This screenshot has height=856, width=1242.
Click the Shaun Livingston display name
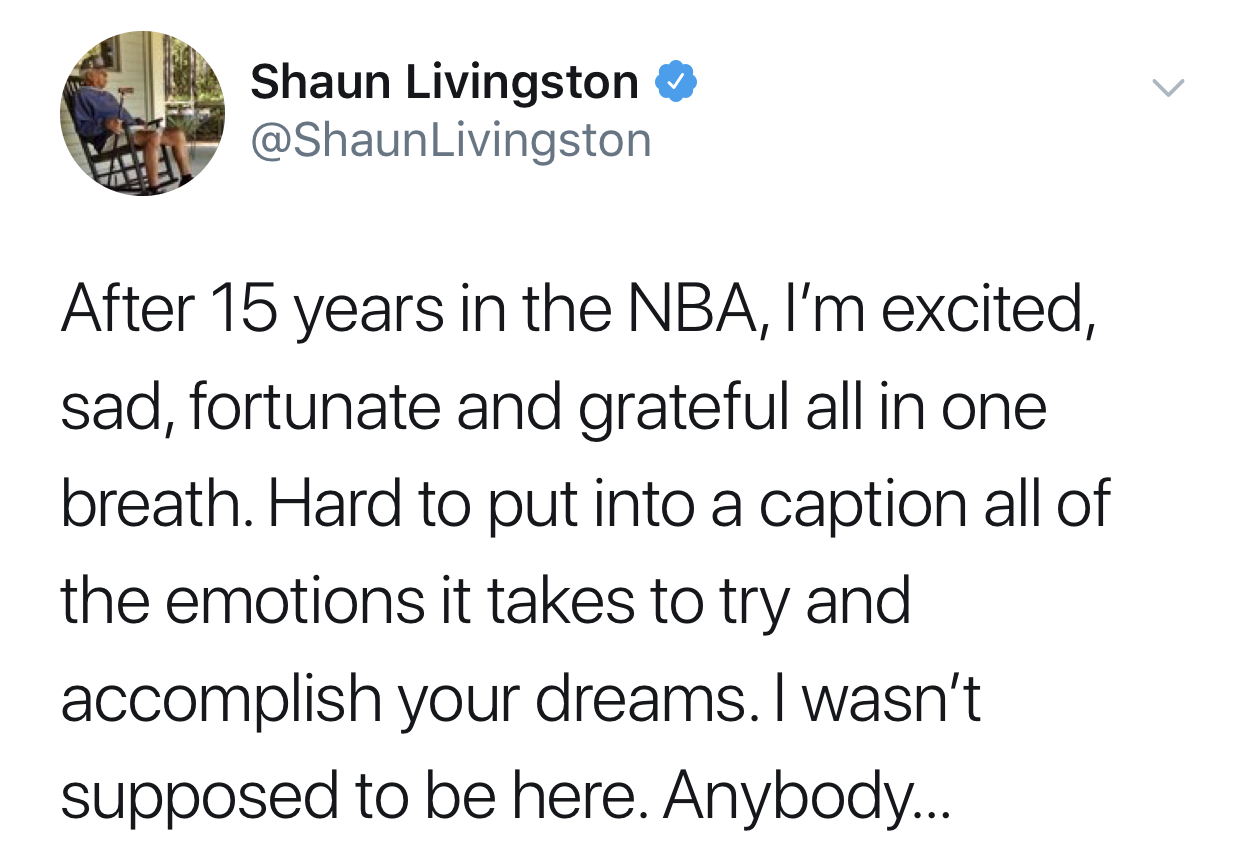(x=444, y=83)
